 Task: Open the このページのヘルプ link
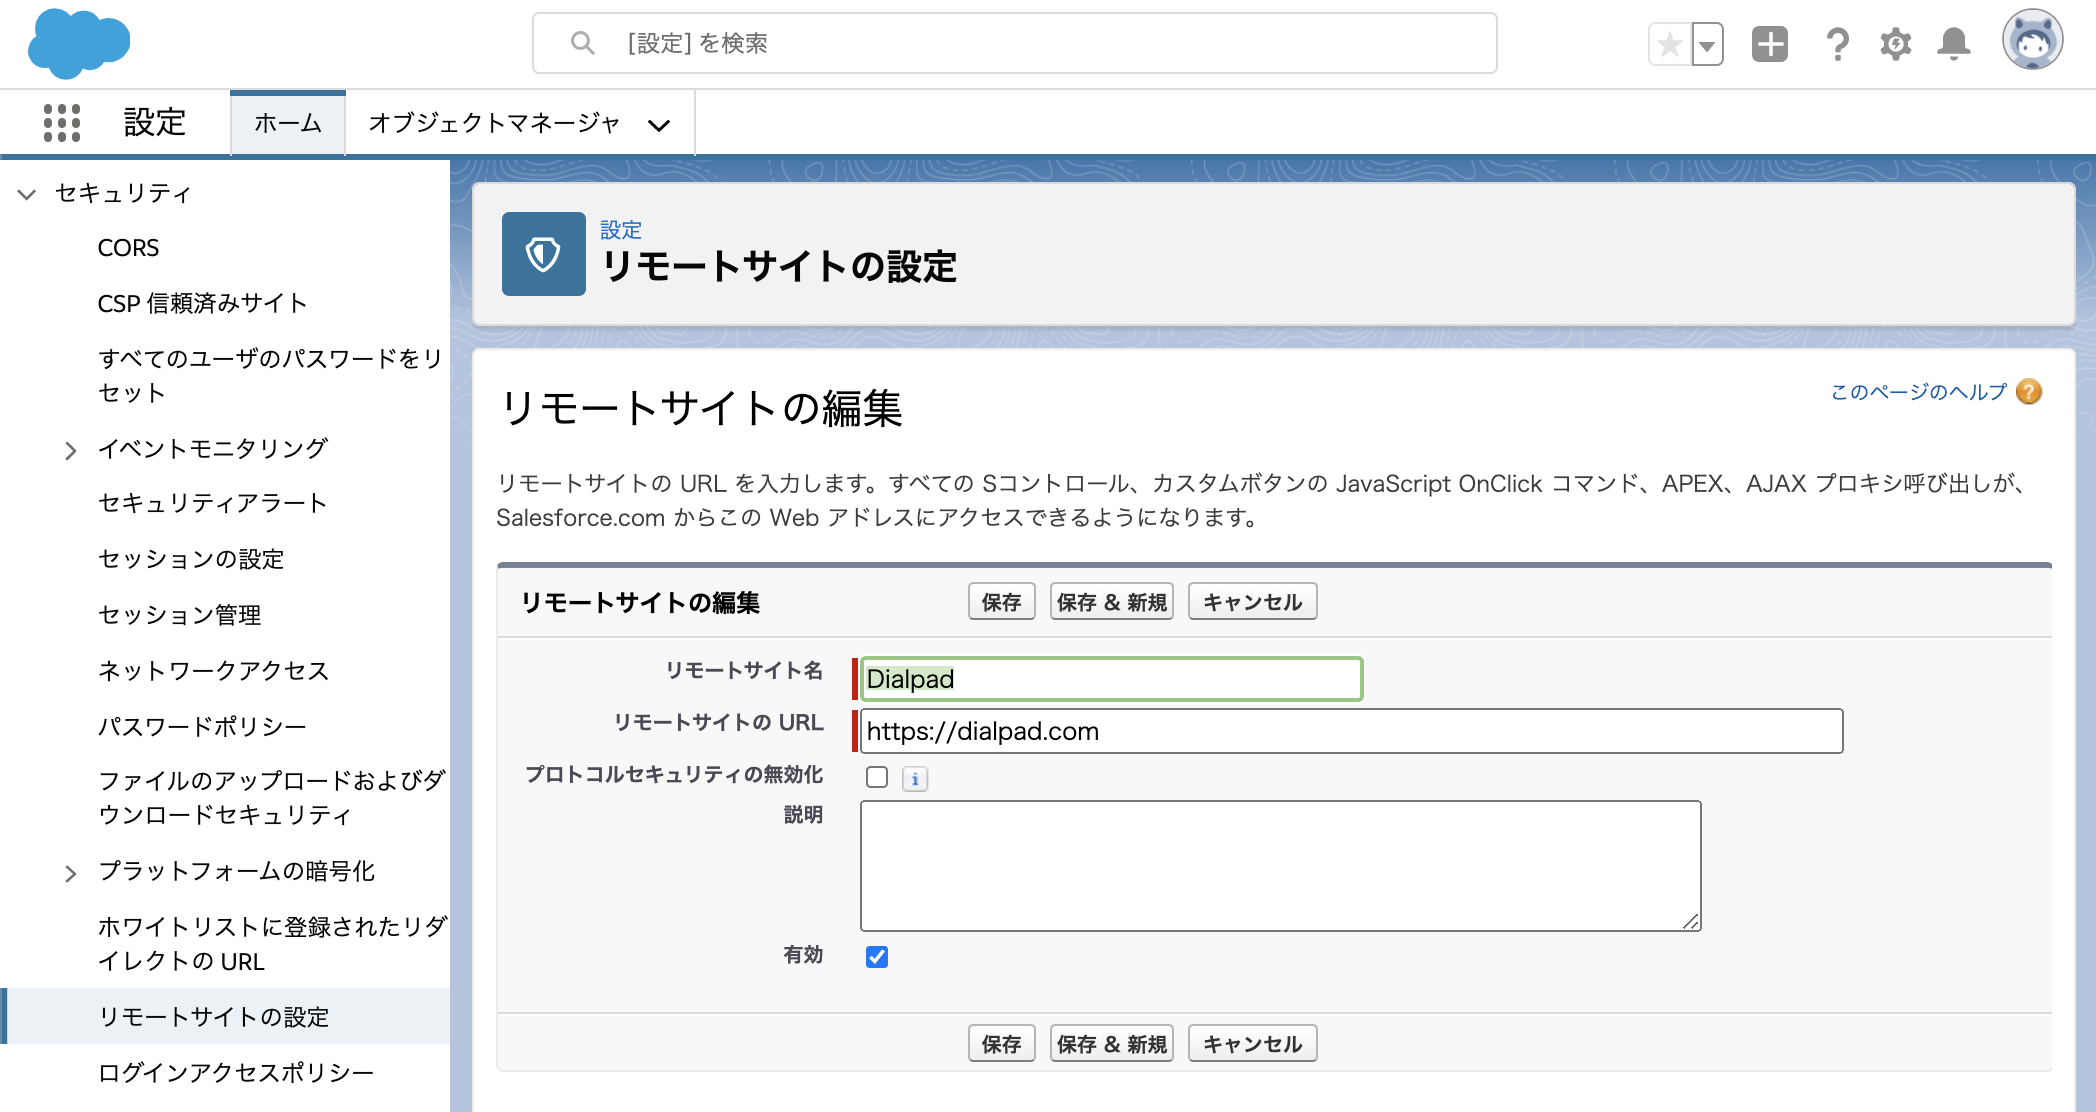[1918, 392]
